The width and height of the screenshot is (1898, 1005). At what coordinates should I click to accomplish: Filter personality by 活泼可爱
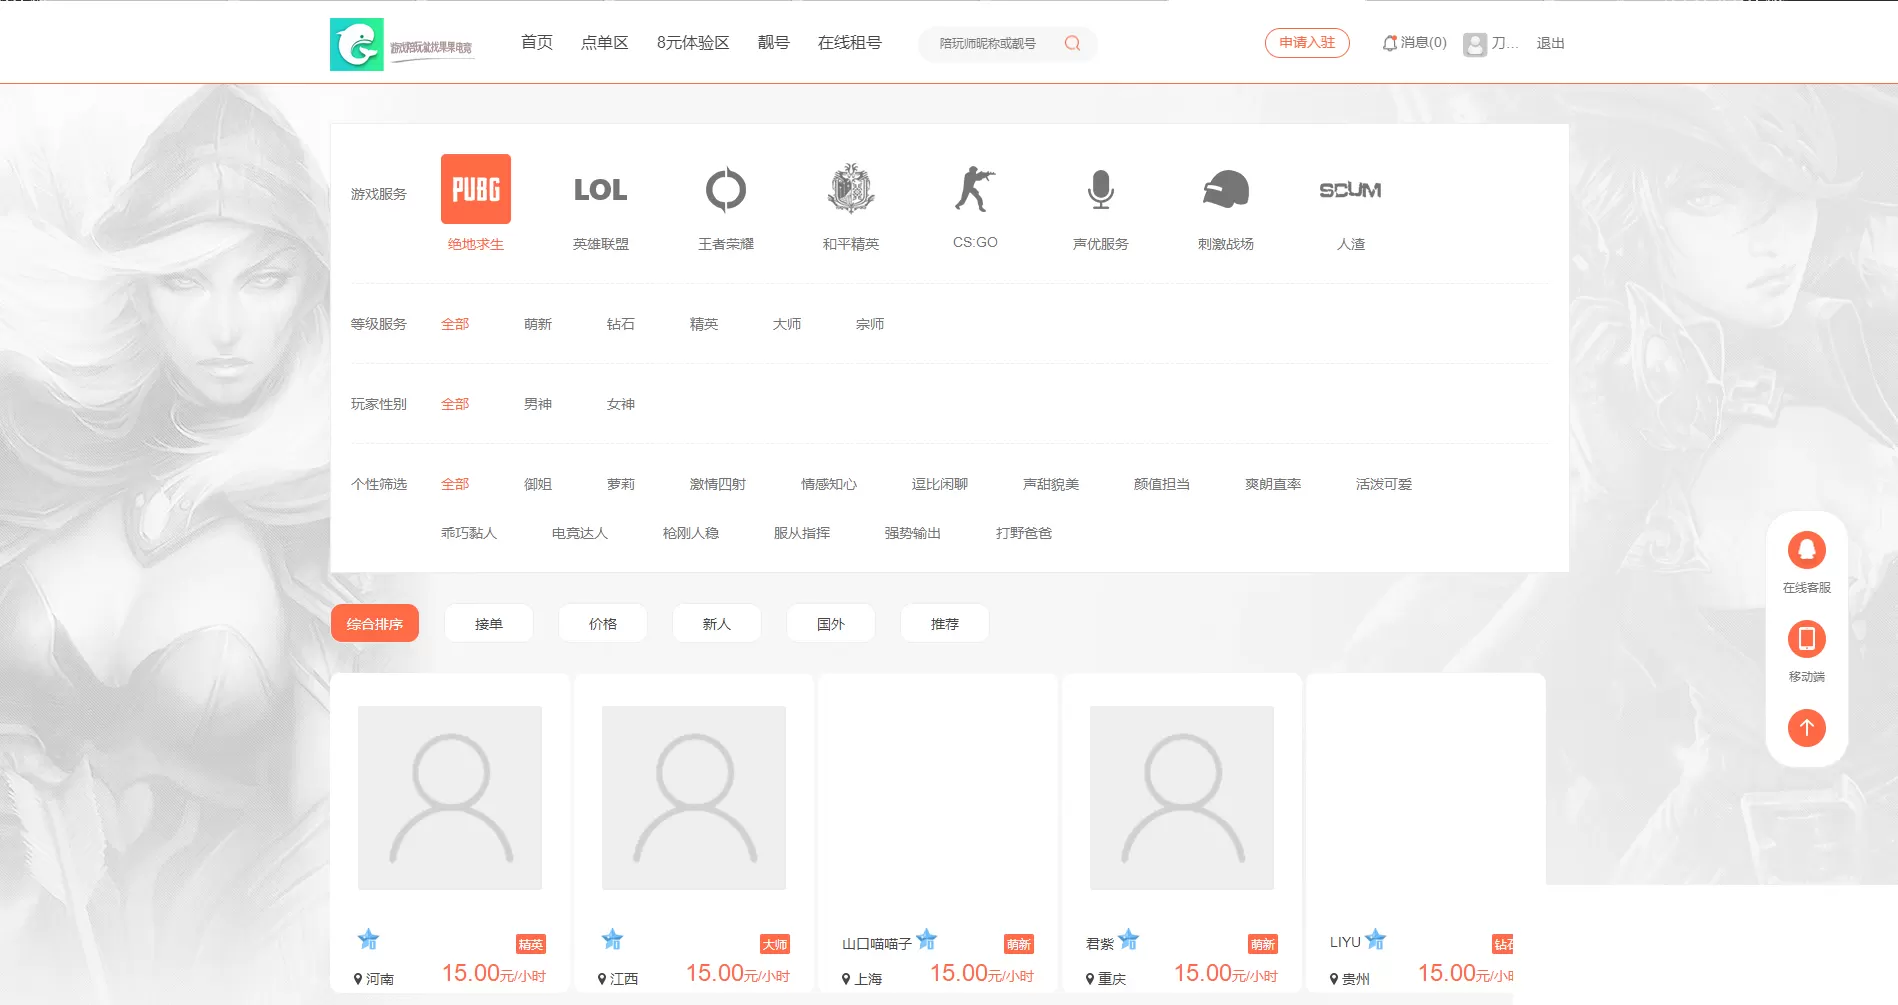1384,484
